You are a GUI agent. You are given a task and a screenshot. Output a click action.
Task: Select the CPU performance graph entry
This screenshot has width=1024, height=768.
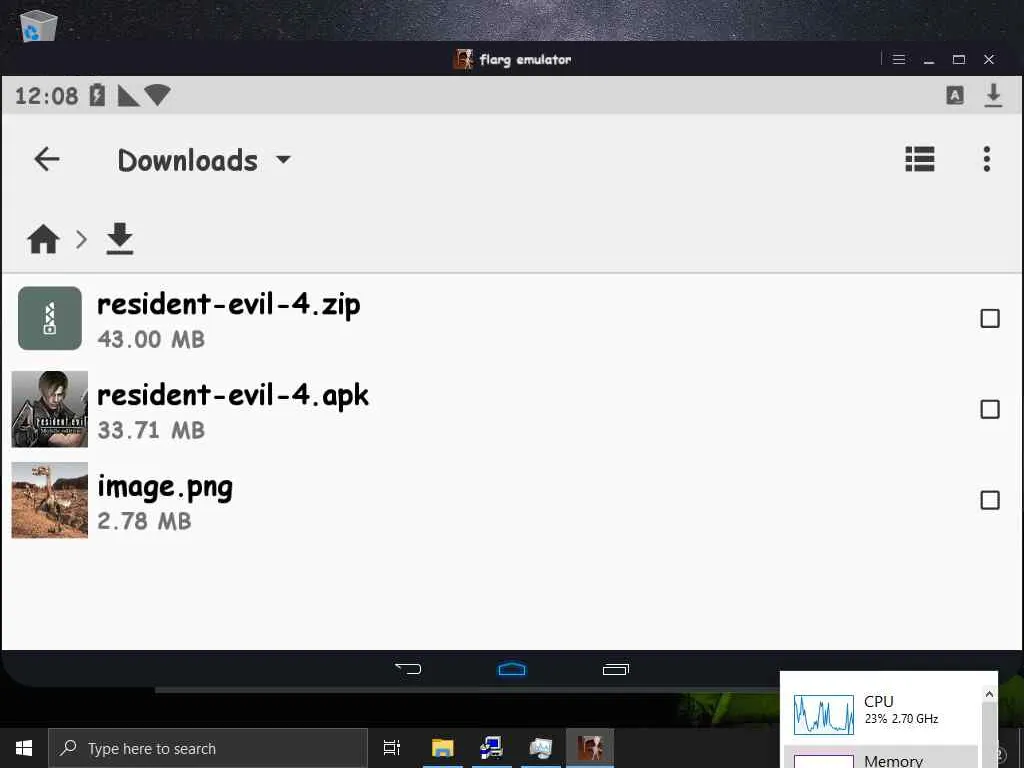pyautogui.click(x=882, y=713)
